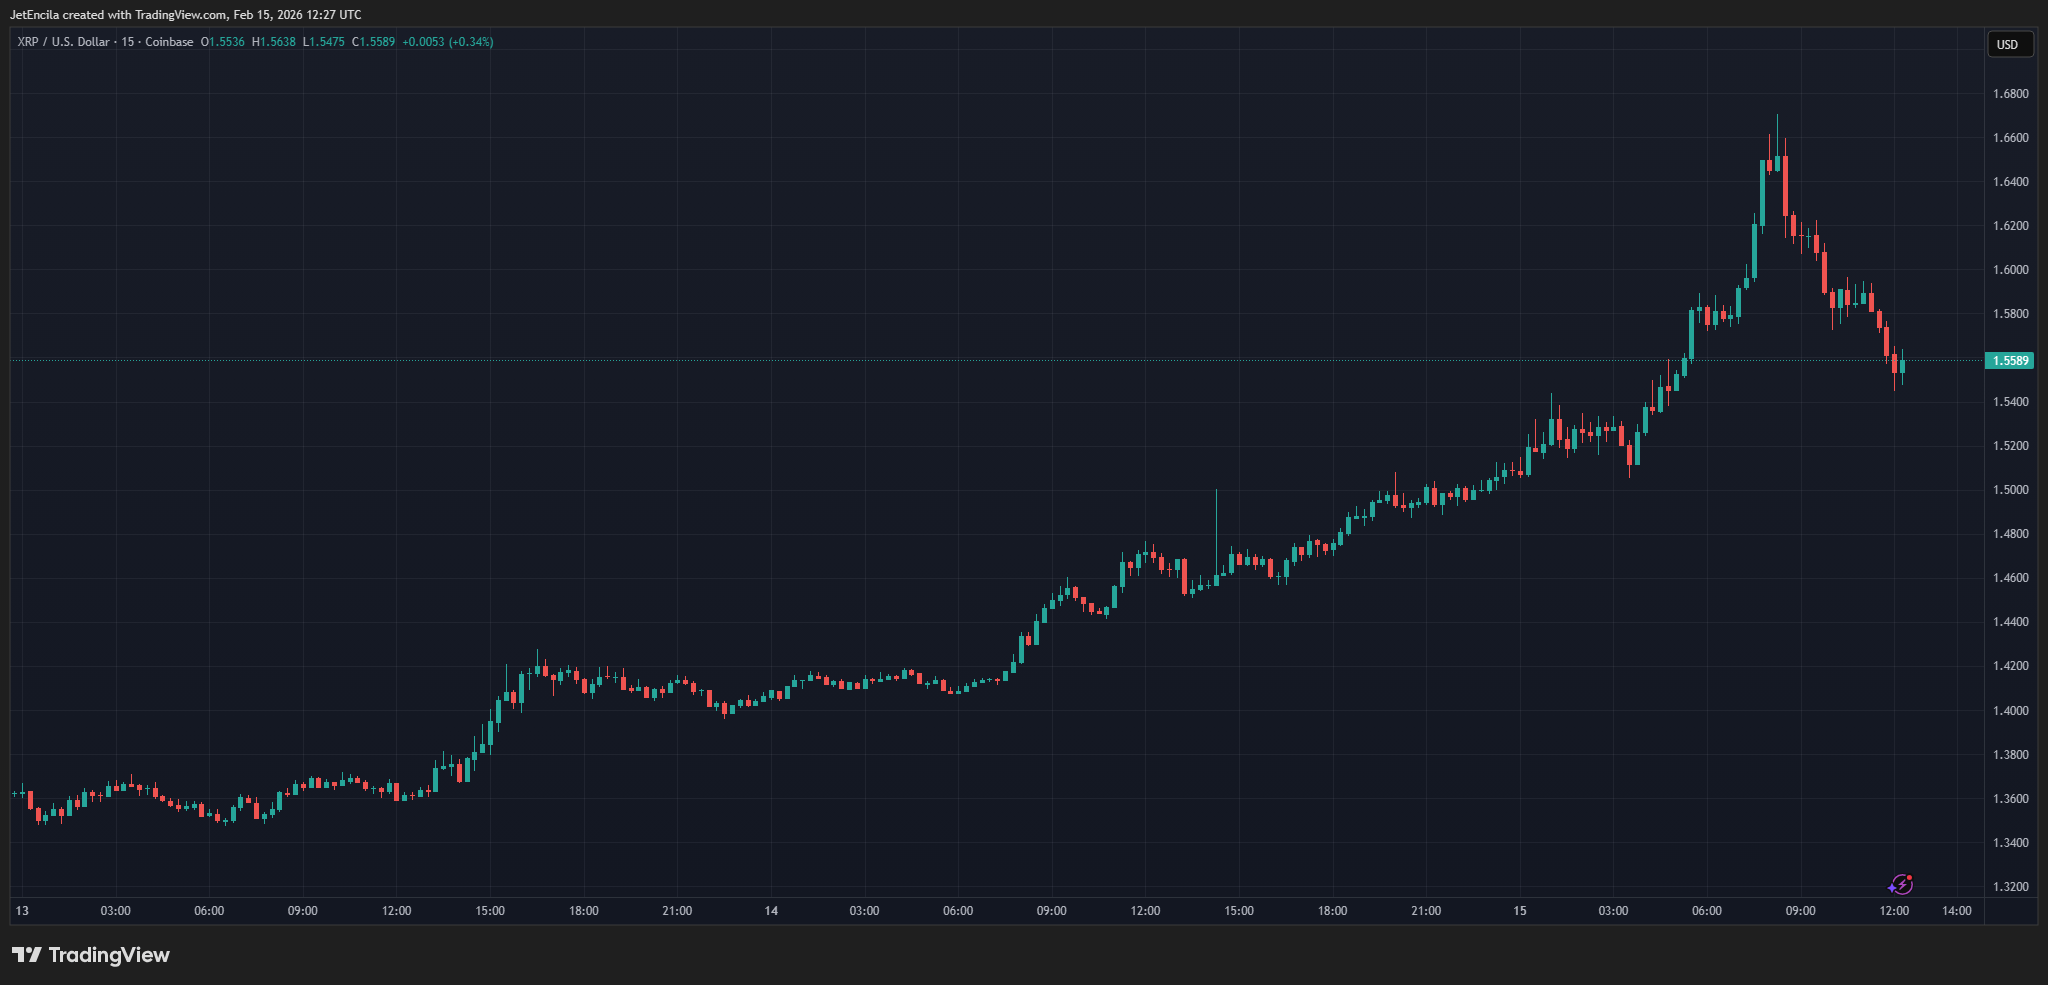
Task: Click the 1.6800 price axis label
Action: 2010,94
